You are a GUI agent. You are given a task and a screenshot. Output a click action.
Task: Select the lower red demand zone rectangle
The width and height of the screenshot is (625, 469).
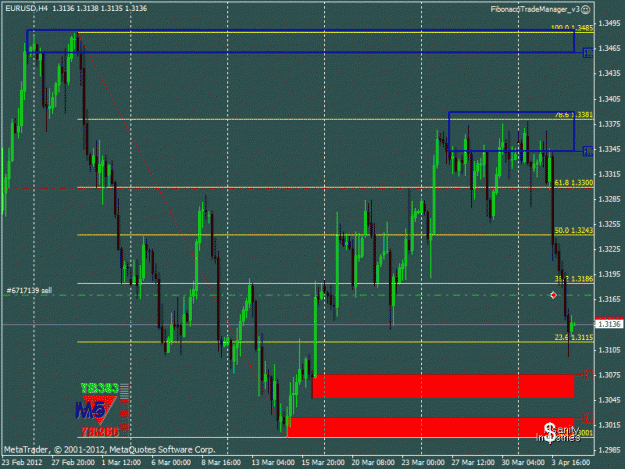(x=430, y=427)
